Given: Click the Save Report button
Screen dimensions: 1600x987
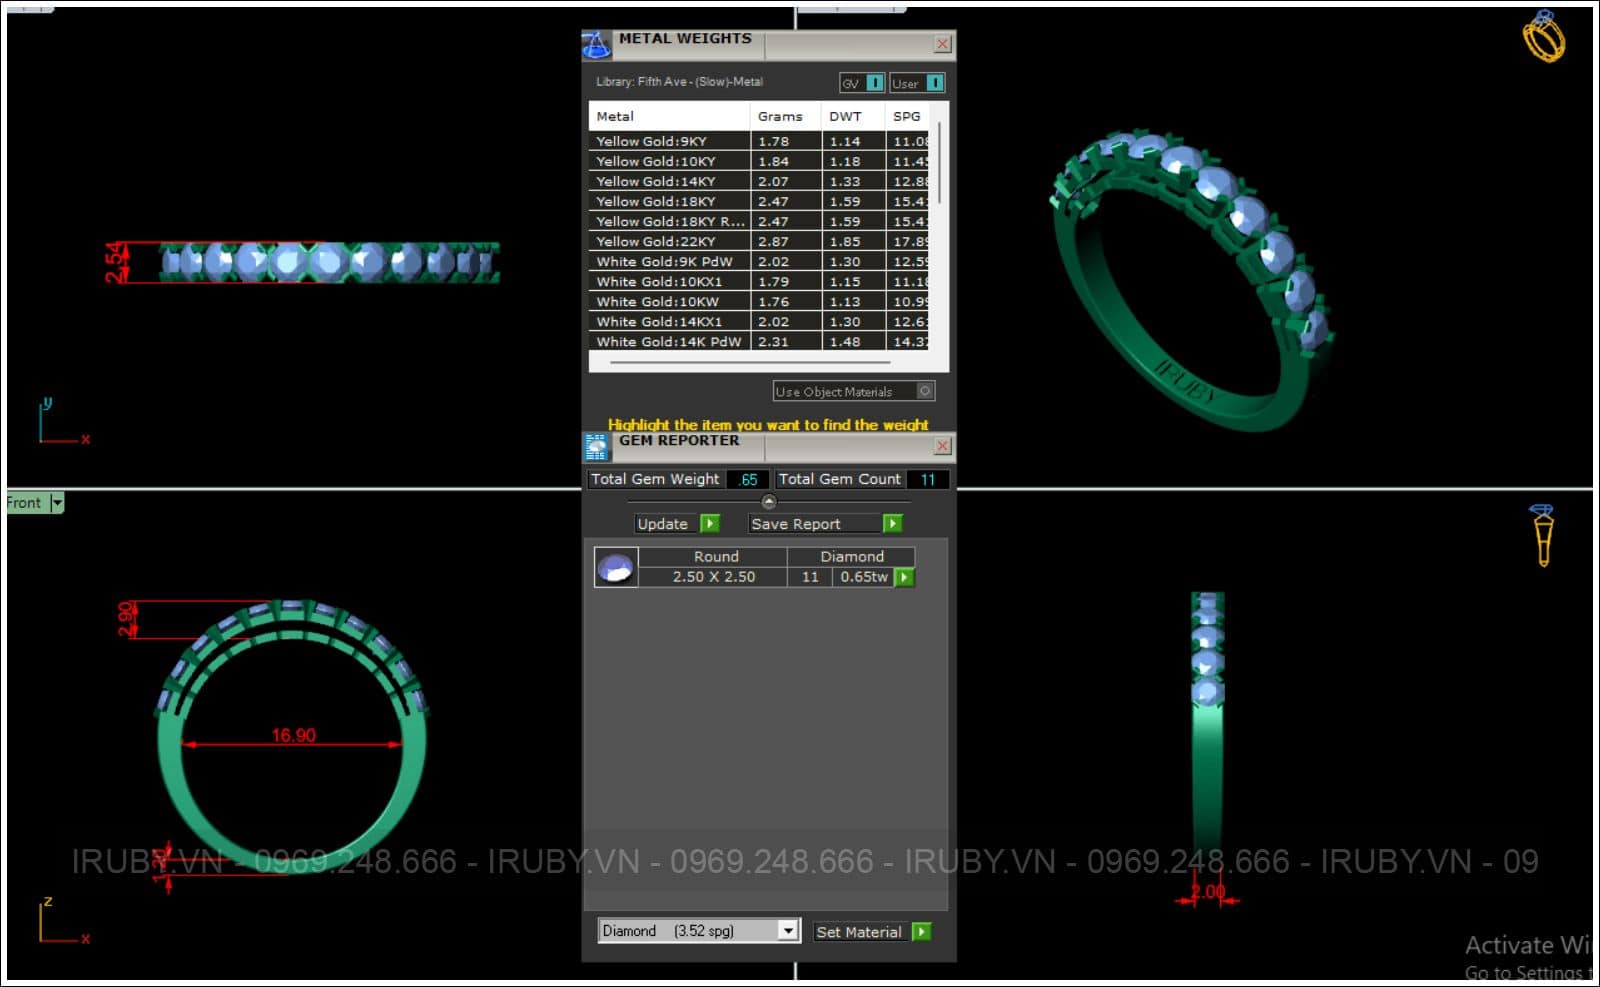Looking at the screenshot, I should [796, 524].
